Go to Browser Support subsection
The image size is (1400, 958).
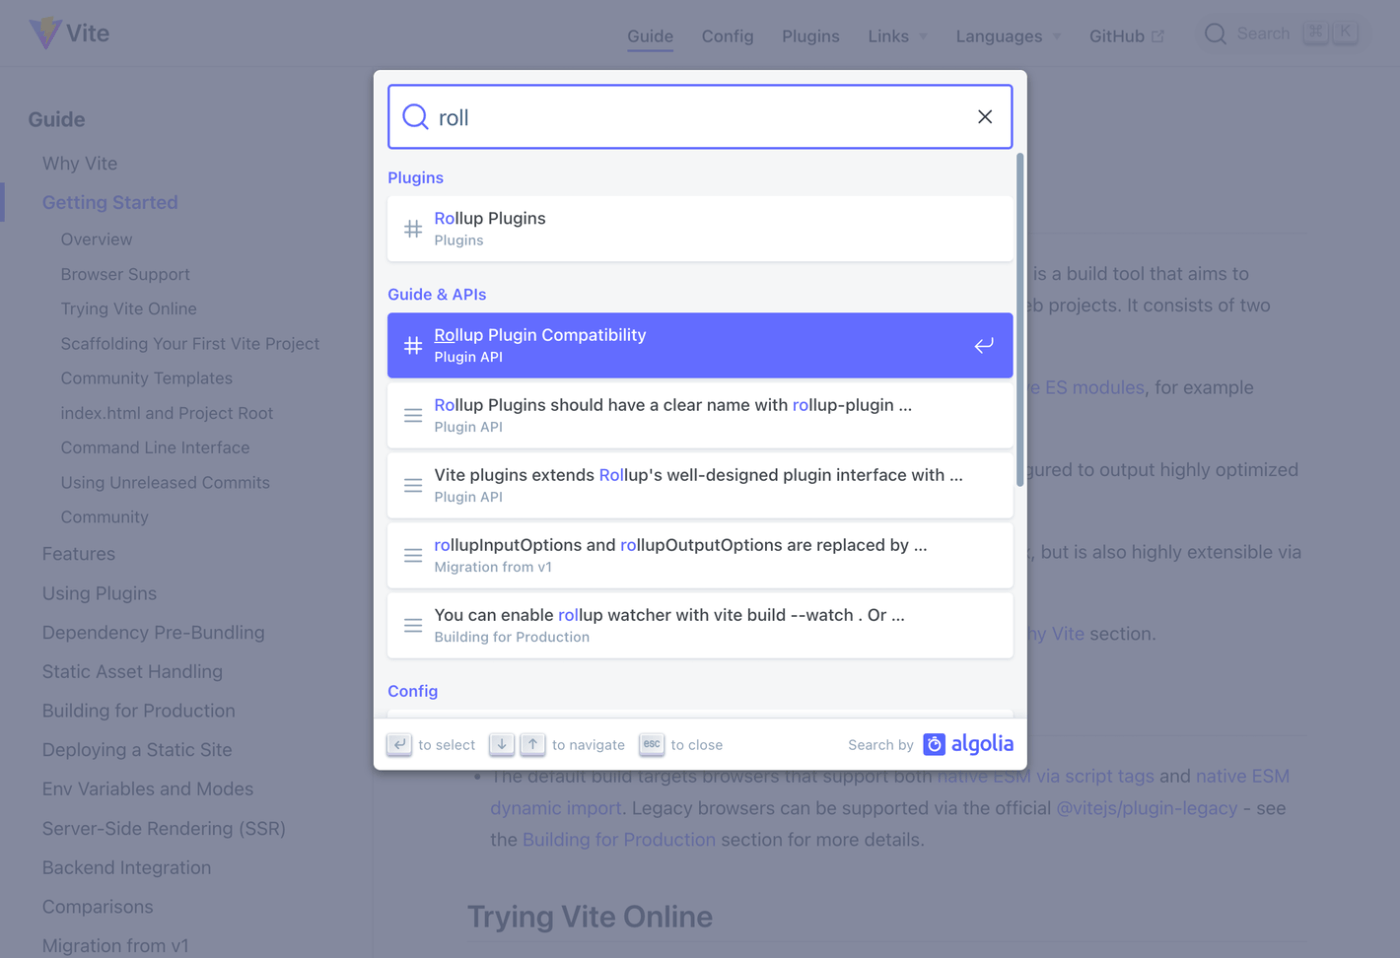point(125,274)
